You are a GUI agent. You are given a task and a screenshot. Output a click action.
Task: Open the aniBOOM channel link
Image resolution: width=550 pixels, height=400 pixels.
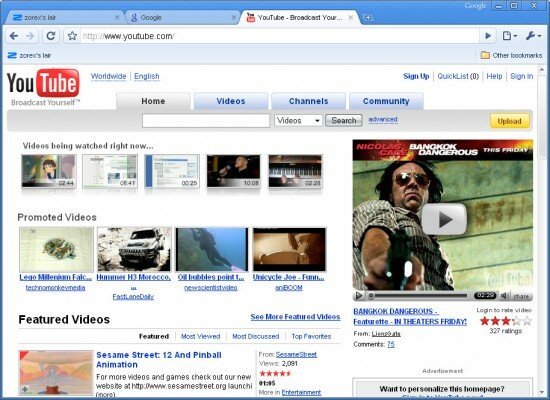289,288
